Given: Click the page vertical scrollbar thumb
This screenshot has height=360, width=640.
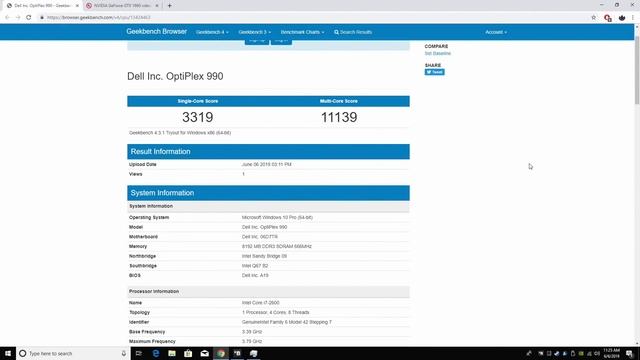Looking at the screenshot, I should pos(637,69).
